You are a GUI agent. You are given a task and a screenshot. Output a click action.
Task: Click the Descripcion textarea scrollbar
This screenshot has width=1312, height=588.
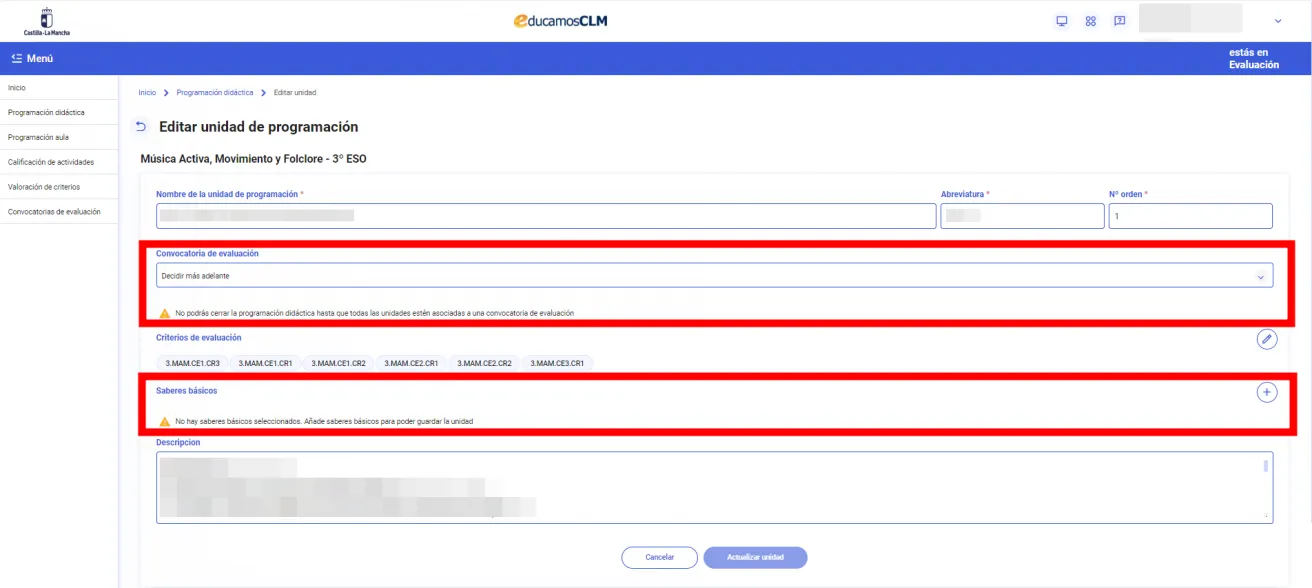(x=1266, y=468)
